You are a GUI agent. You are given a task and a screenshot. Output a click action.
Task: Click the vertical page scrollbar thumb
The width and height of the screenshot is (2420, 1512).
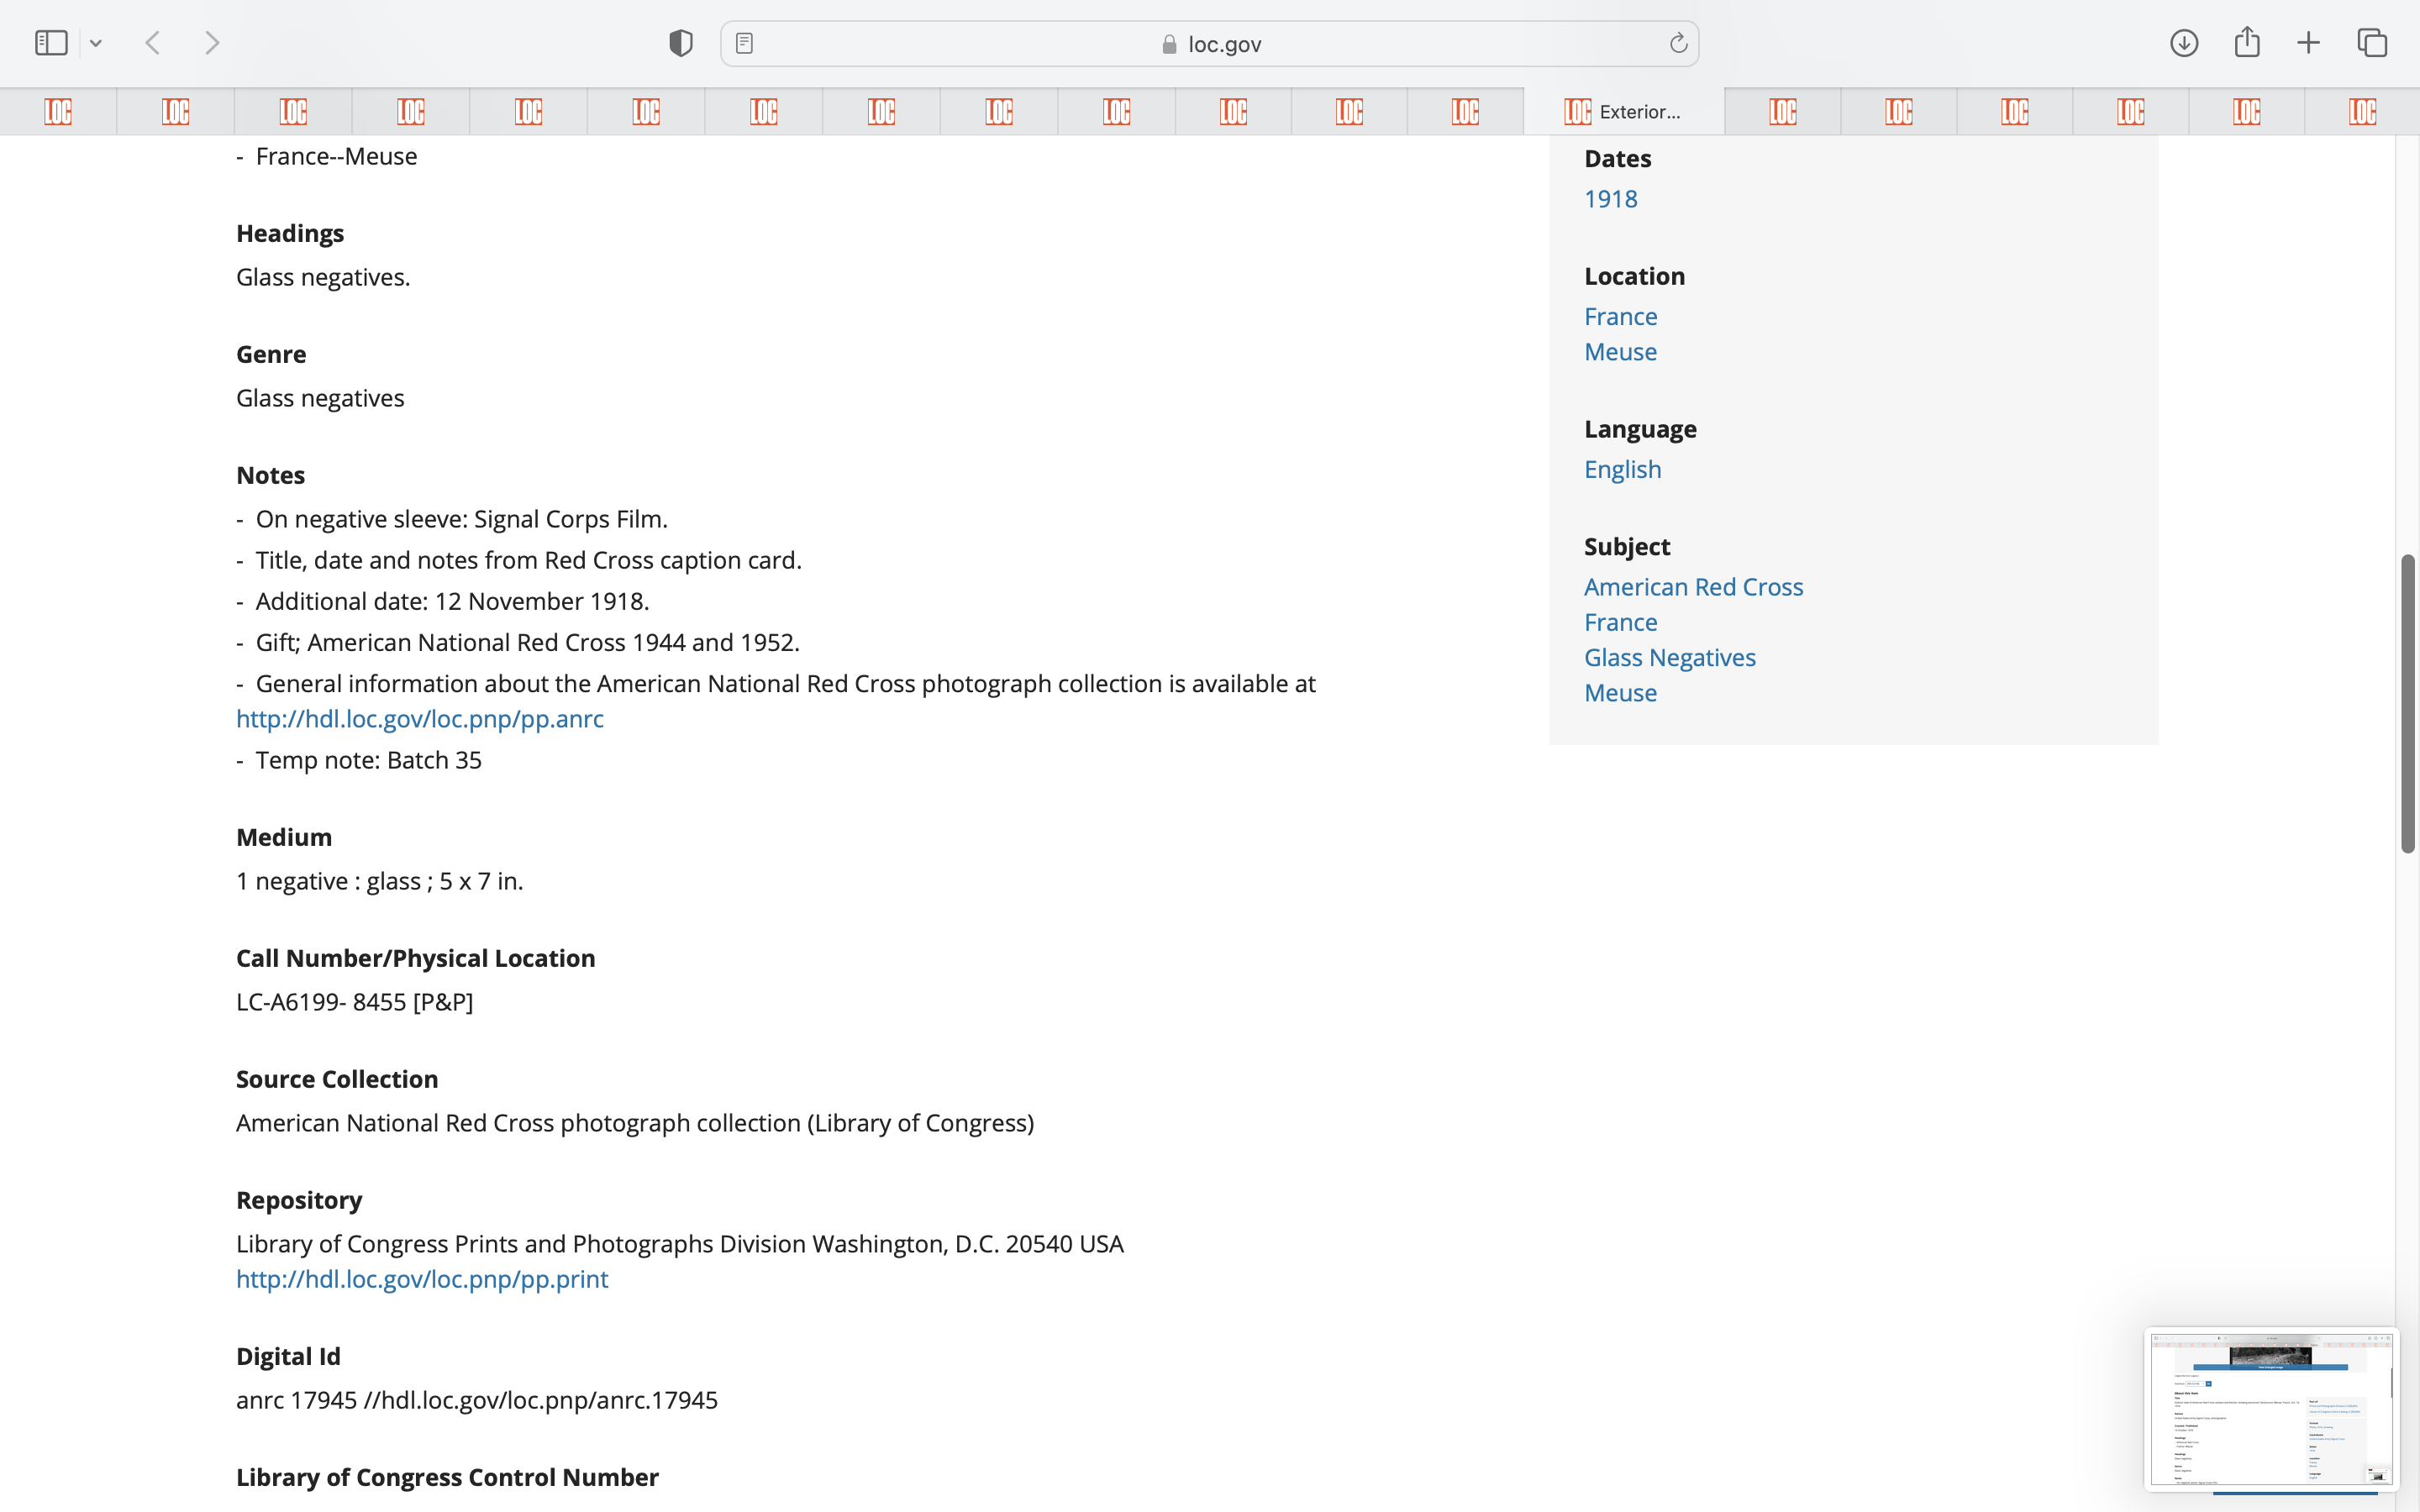coord(2408,703)
